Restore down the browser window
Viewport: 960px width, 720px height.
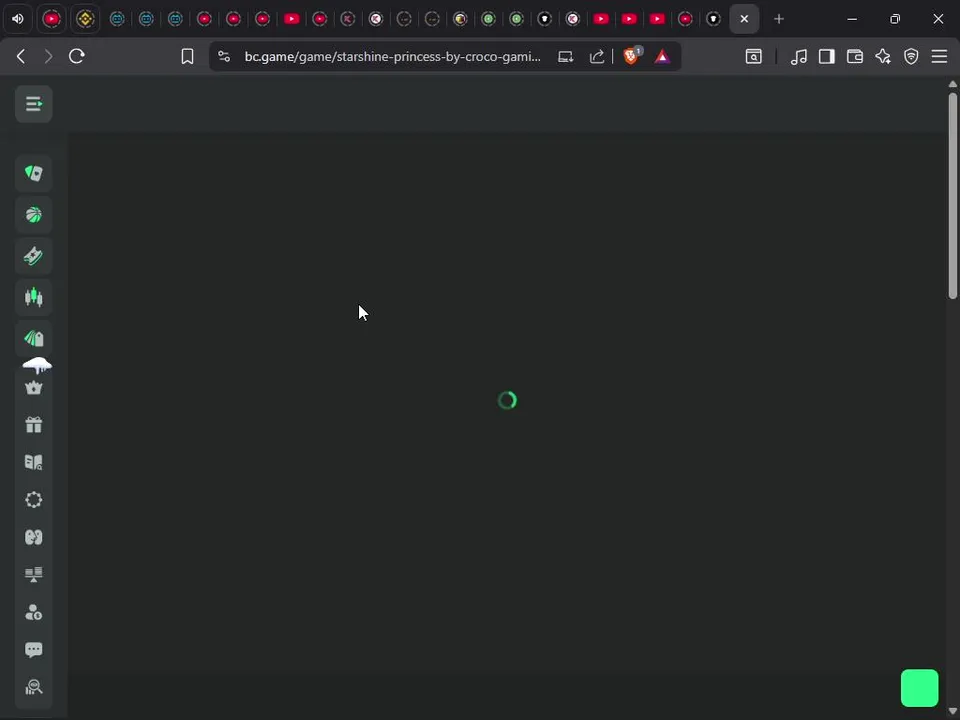point(895,19)
